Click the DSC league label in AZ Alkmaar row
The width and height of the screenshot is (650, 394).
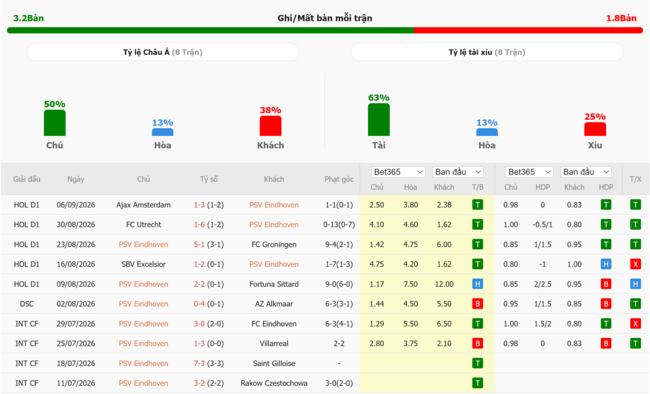pyautogui.click(x=27, y=304)
